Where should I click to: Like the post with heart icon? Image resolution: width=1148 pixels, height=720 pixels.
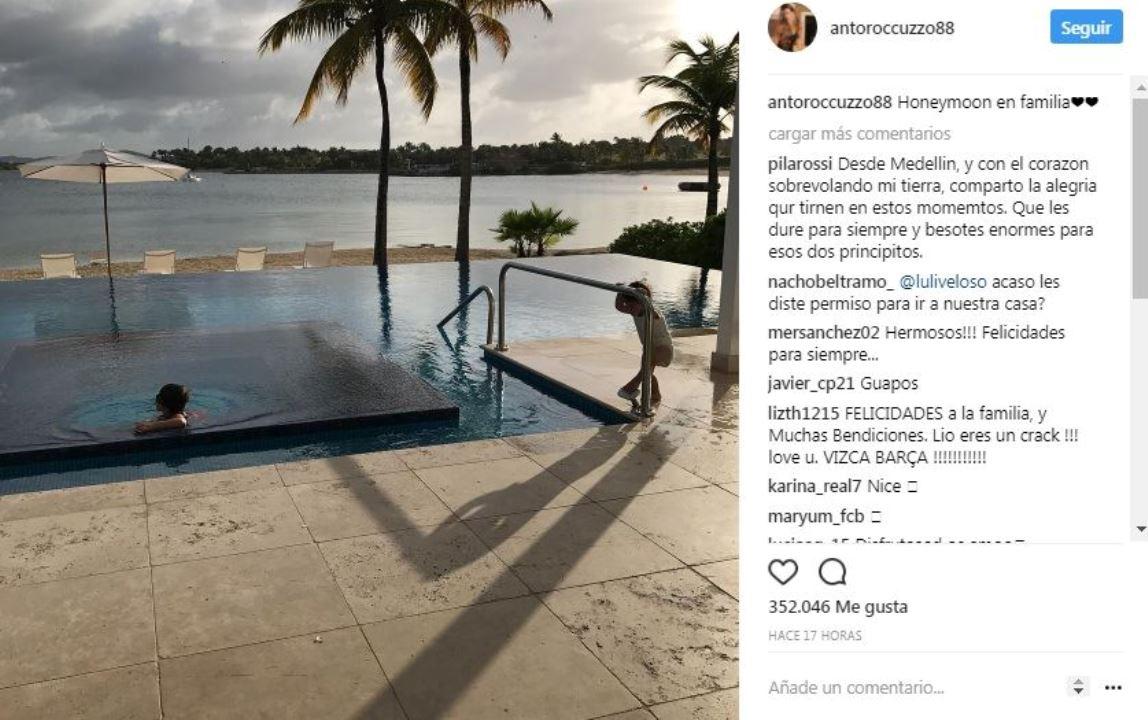tap(783, 571)
